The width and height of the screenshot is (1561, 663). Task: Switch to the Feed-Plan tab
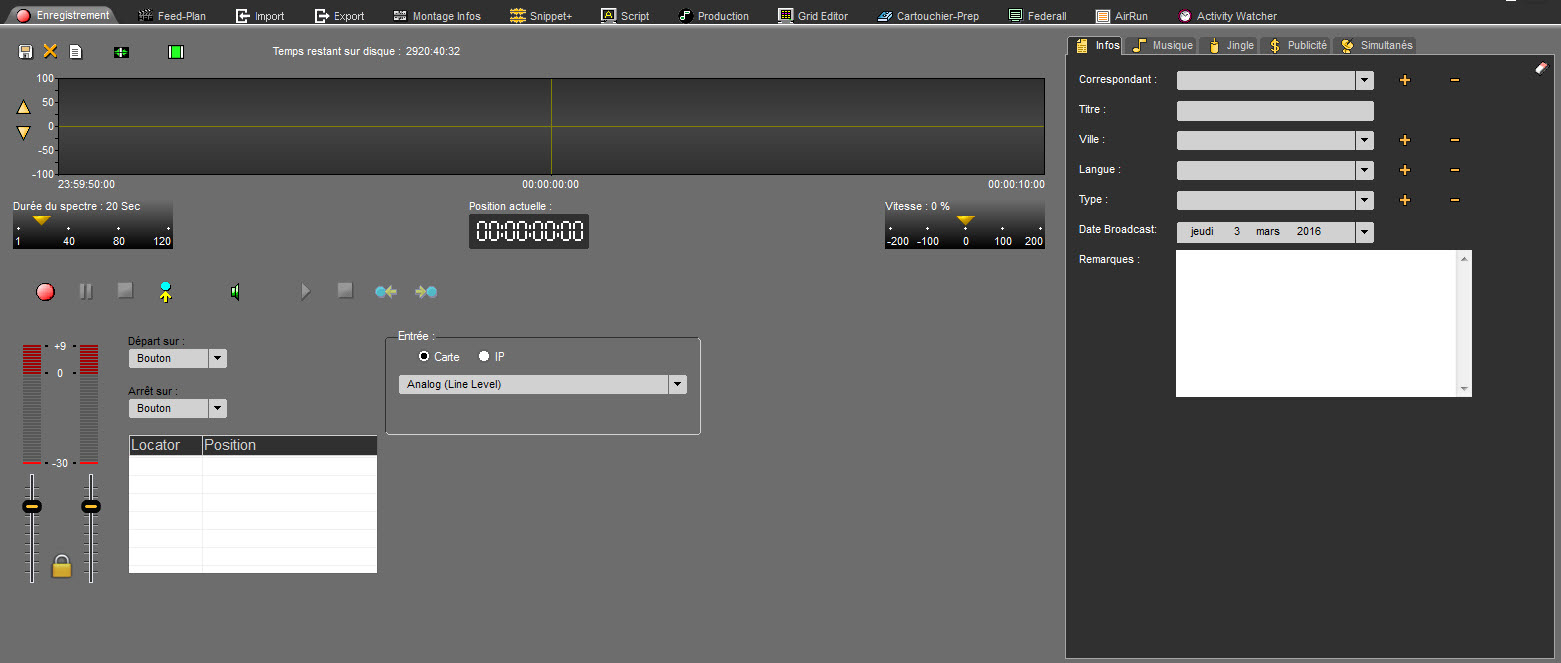(171, 16)
